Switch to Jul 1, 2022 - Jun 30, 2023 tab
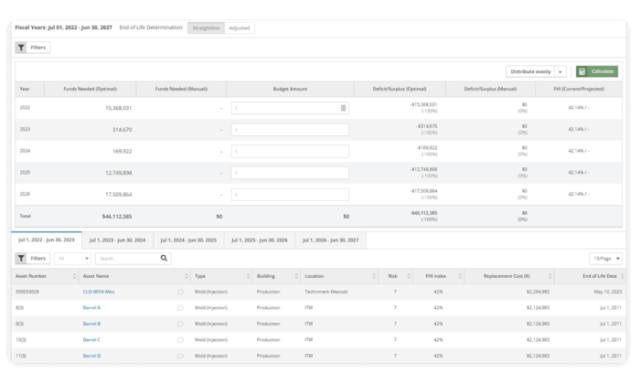Screen dimensions: 640x384 pyautogui.click(x=47, y=240)
